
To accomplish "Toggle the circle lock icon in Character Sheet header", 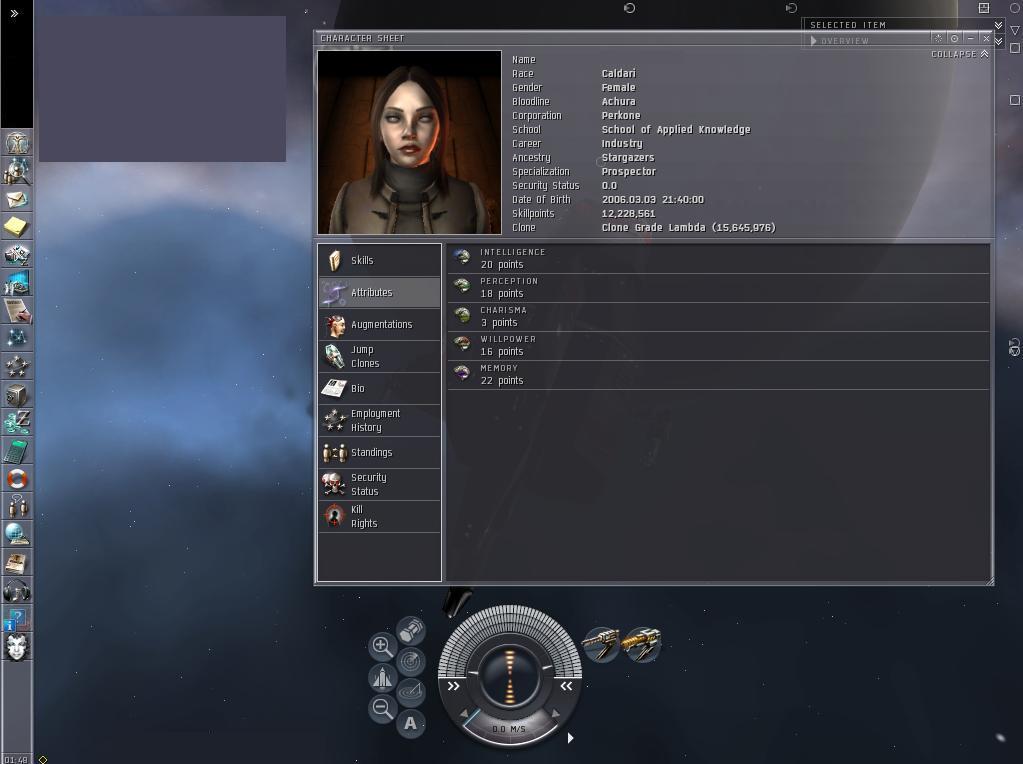I will (x=954, y=39).
